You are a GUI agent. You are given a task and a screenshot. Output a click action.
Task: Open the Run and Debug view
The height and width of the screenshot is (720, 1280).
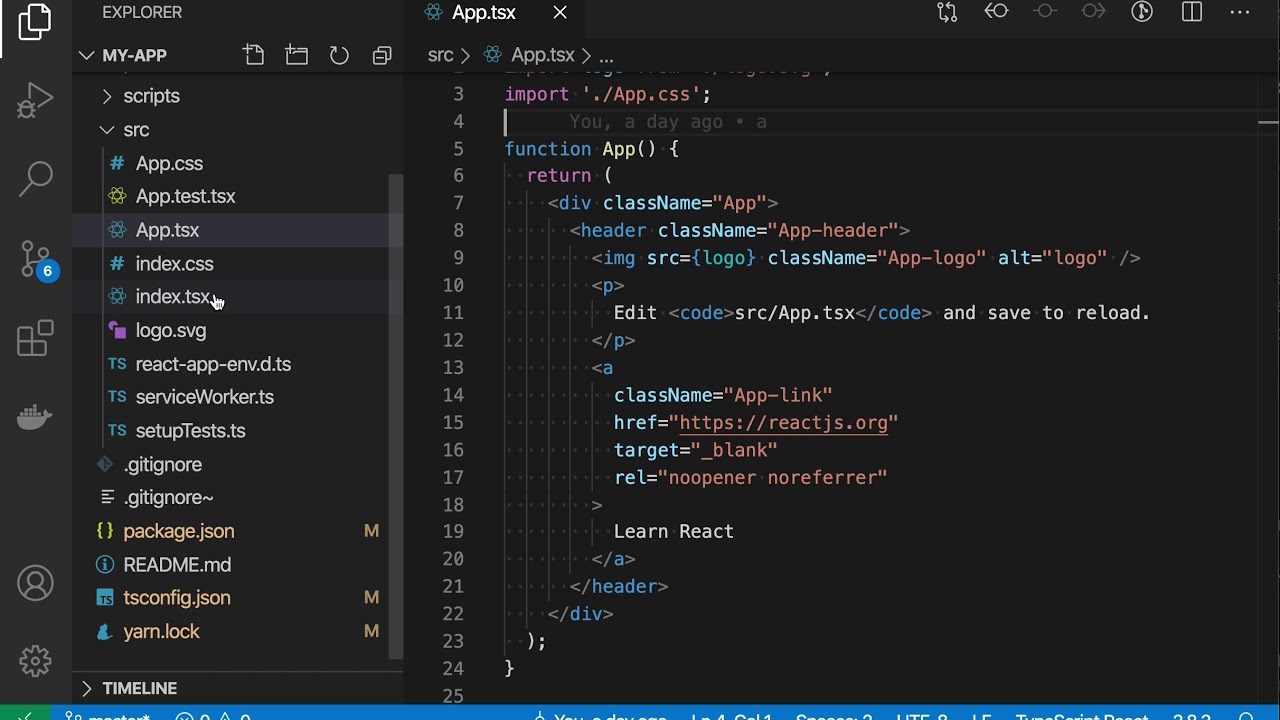pyautogui.click(x=35, y=101)
